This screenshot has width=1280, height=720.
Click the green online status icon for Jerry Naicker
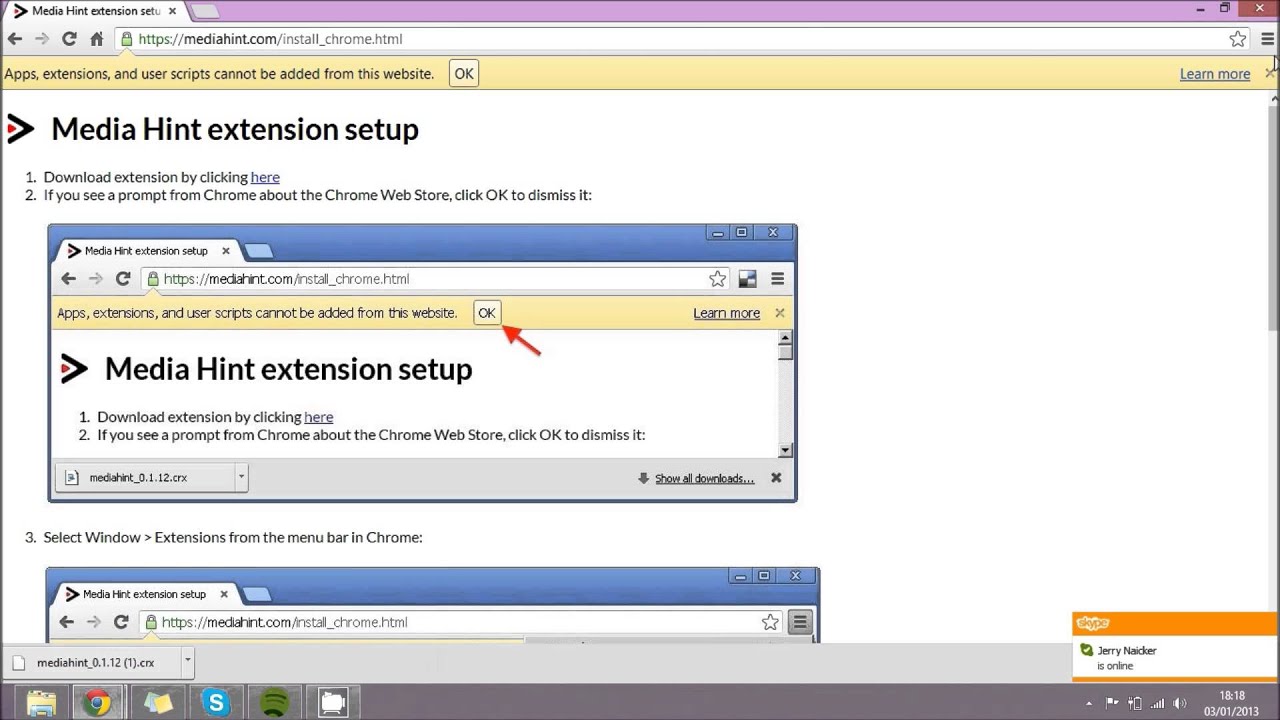coord(1086,650)
